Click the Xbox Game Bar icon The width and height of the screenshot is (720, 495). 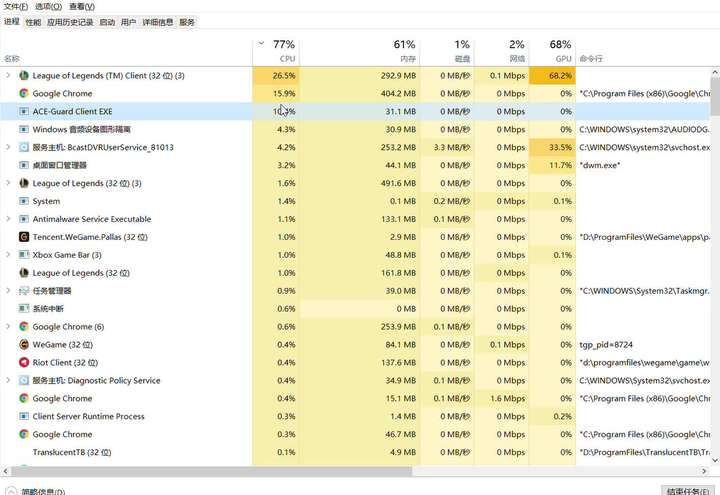[24, 255]
